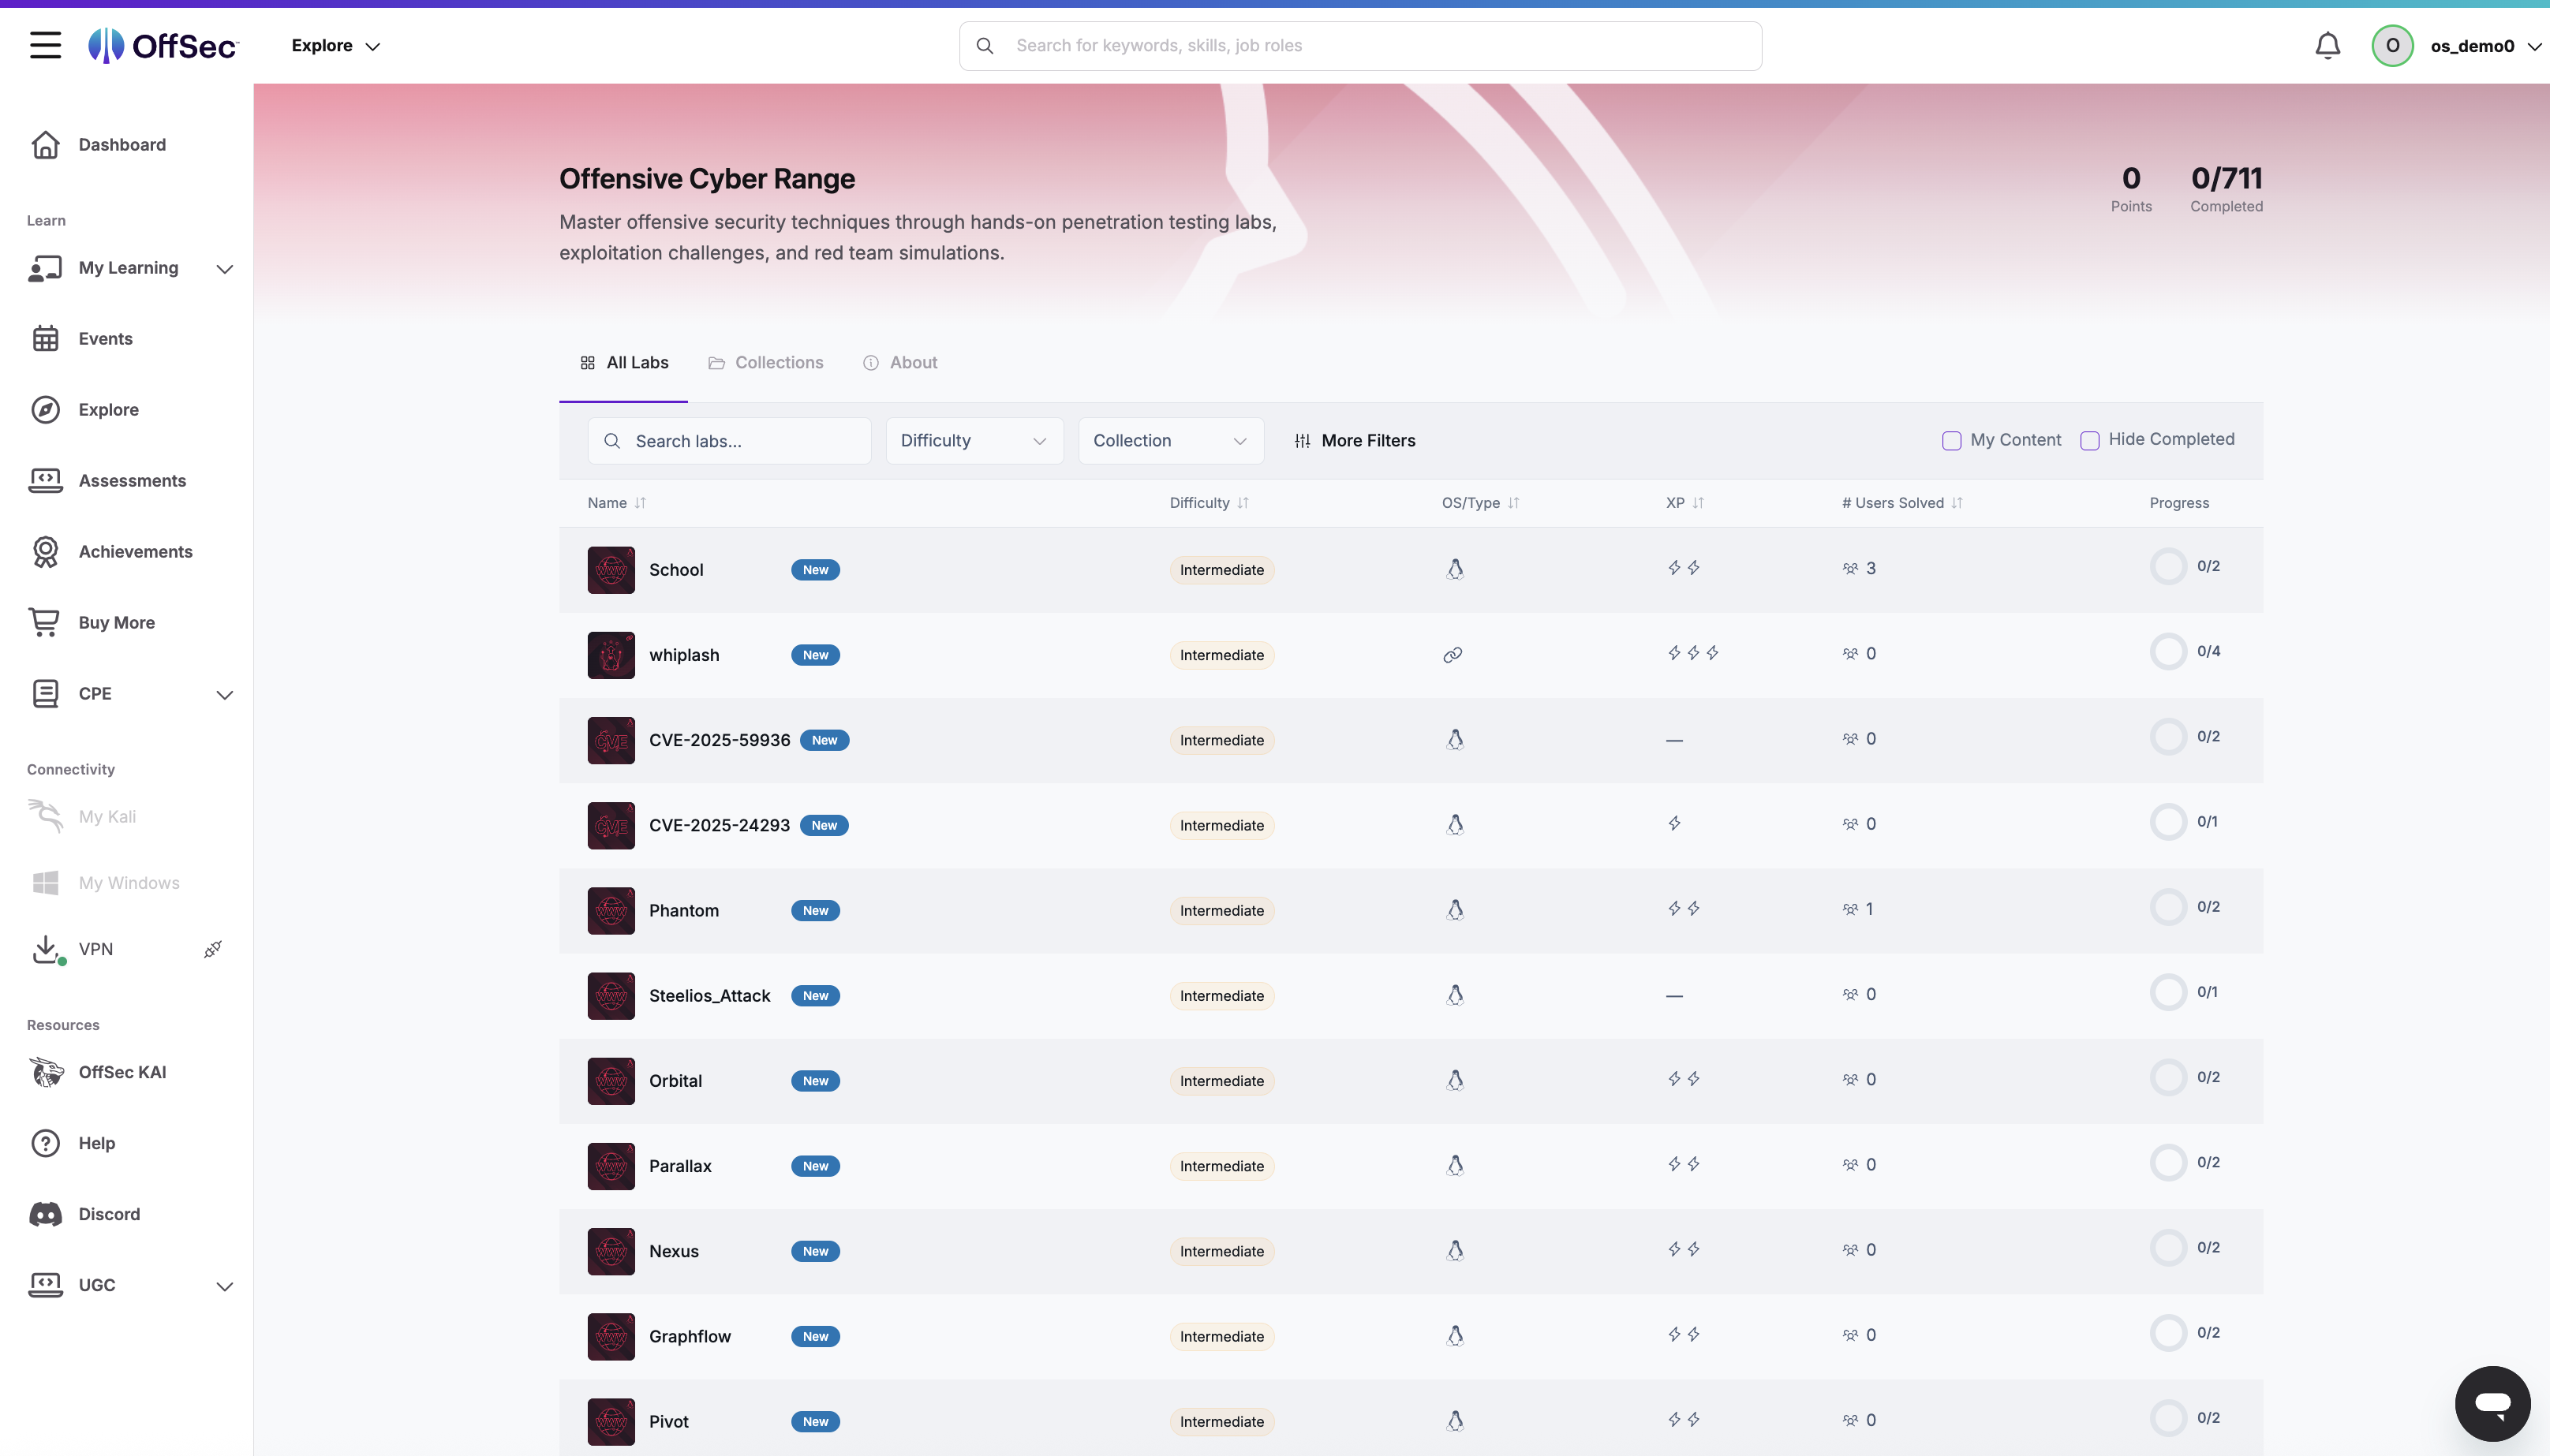Switch to the Collections tab
Image resolution: width=2550 pixels, height=1456 pixels.
click(766, 363)
